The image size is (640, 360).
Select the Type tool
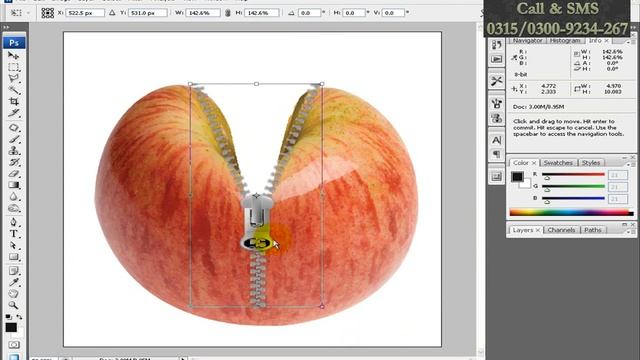13,234
